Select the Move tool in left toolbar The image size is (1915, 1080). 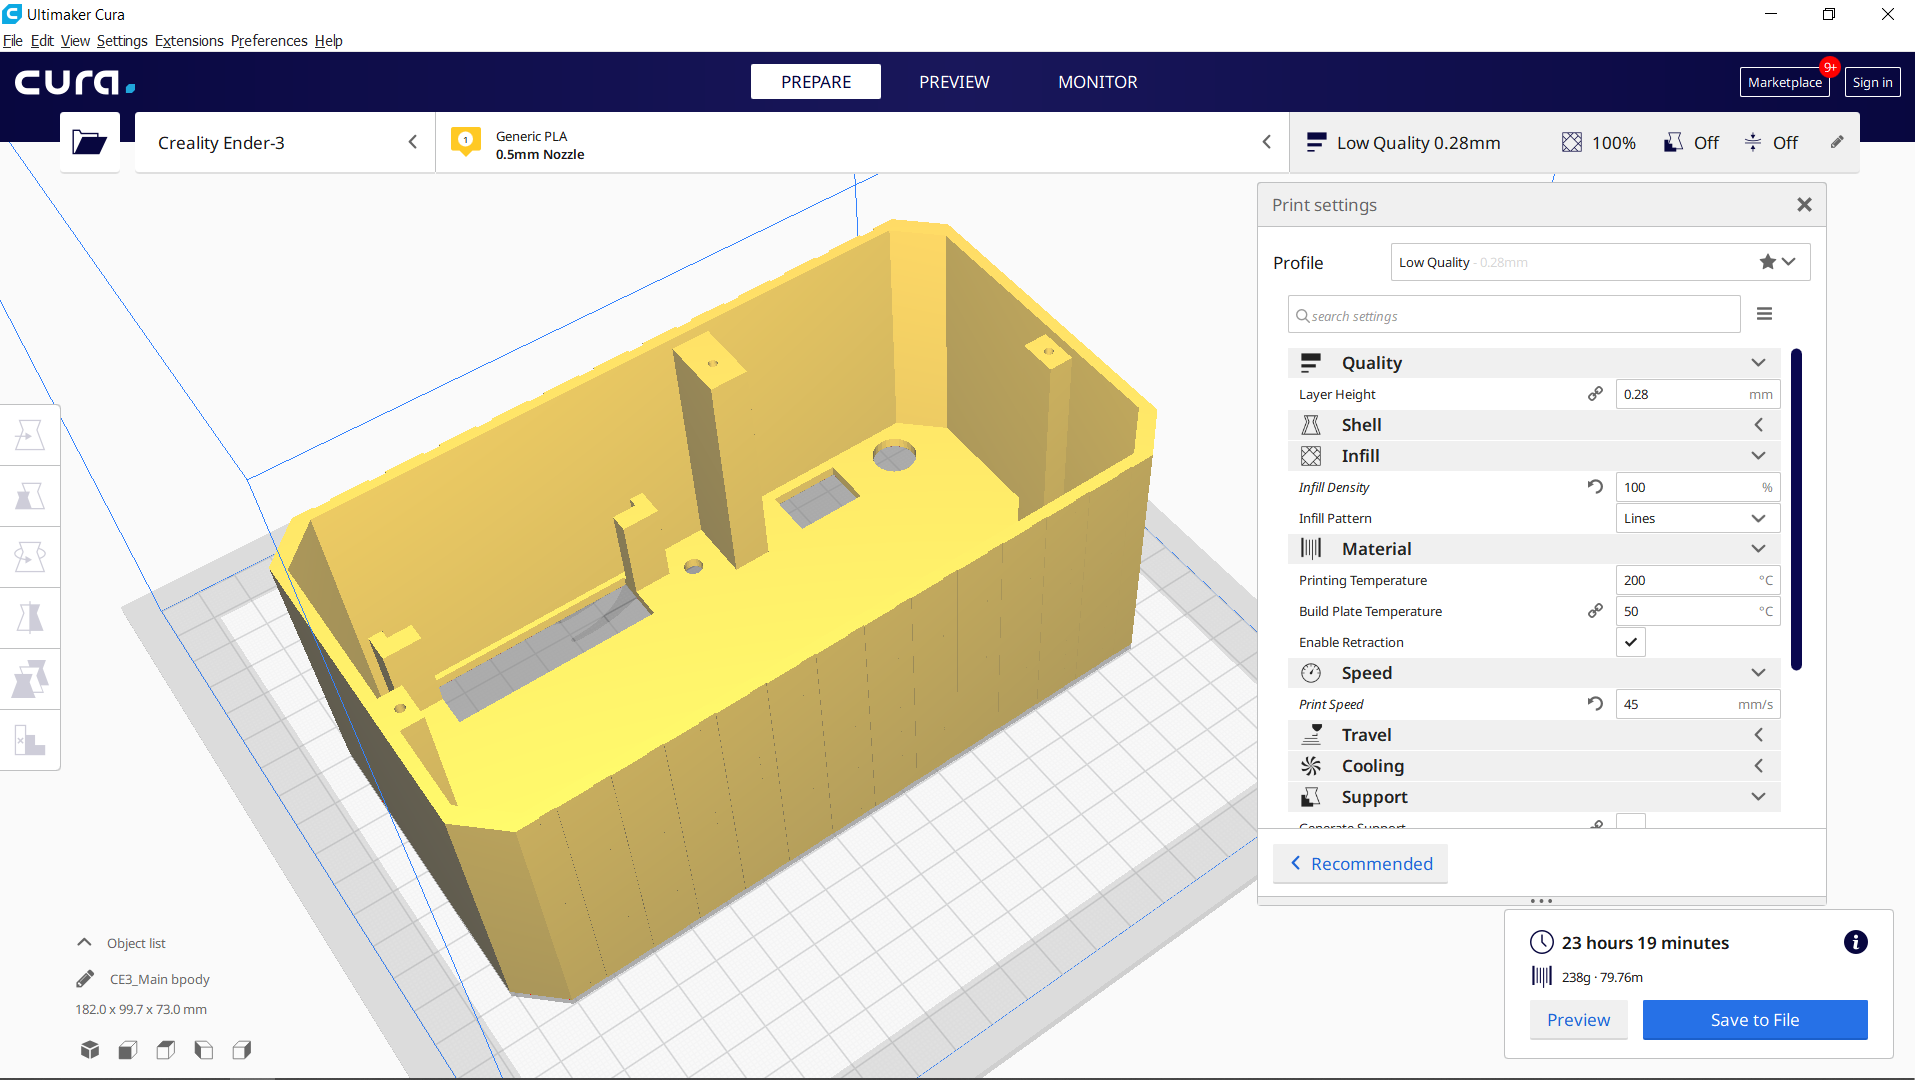click(30, 435)
